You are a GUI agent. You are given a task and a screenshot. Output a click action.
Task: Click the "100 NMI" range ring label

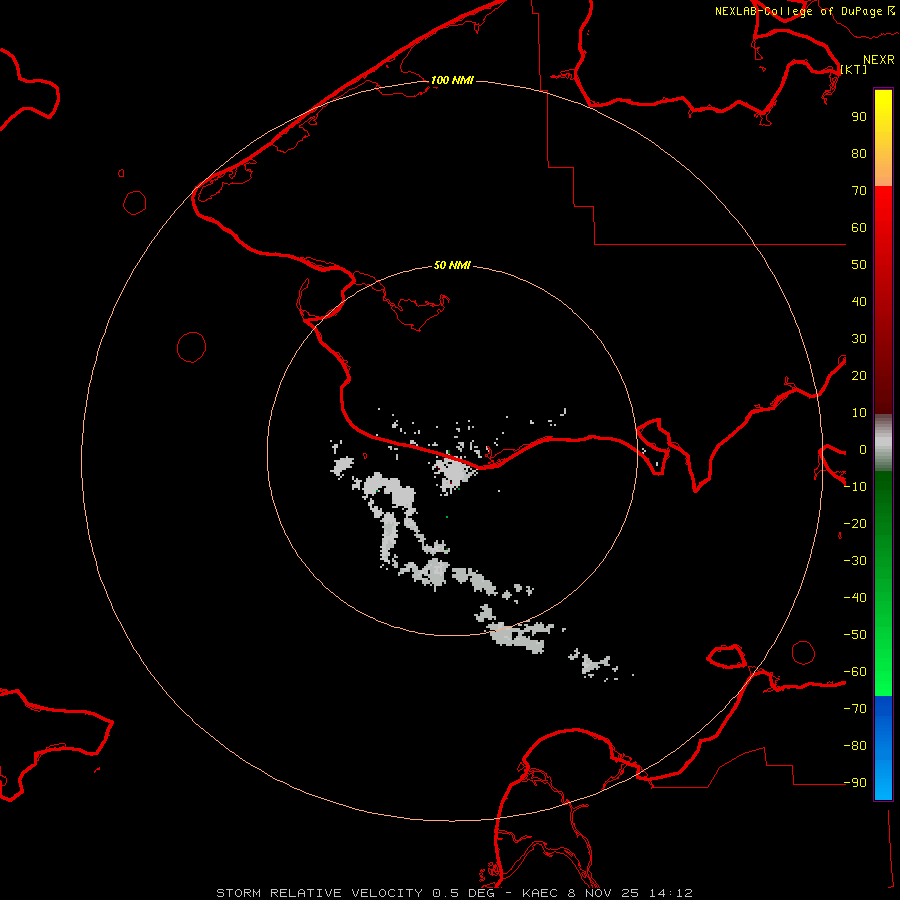[452, 80]
